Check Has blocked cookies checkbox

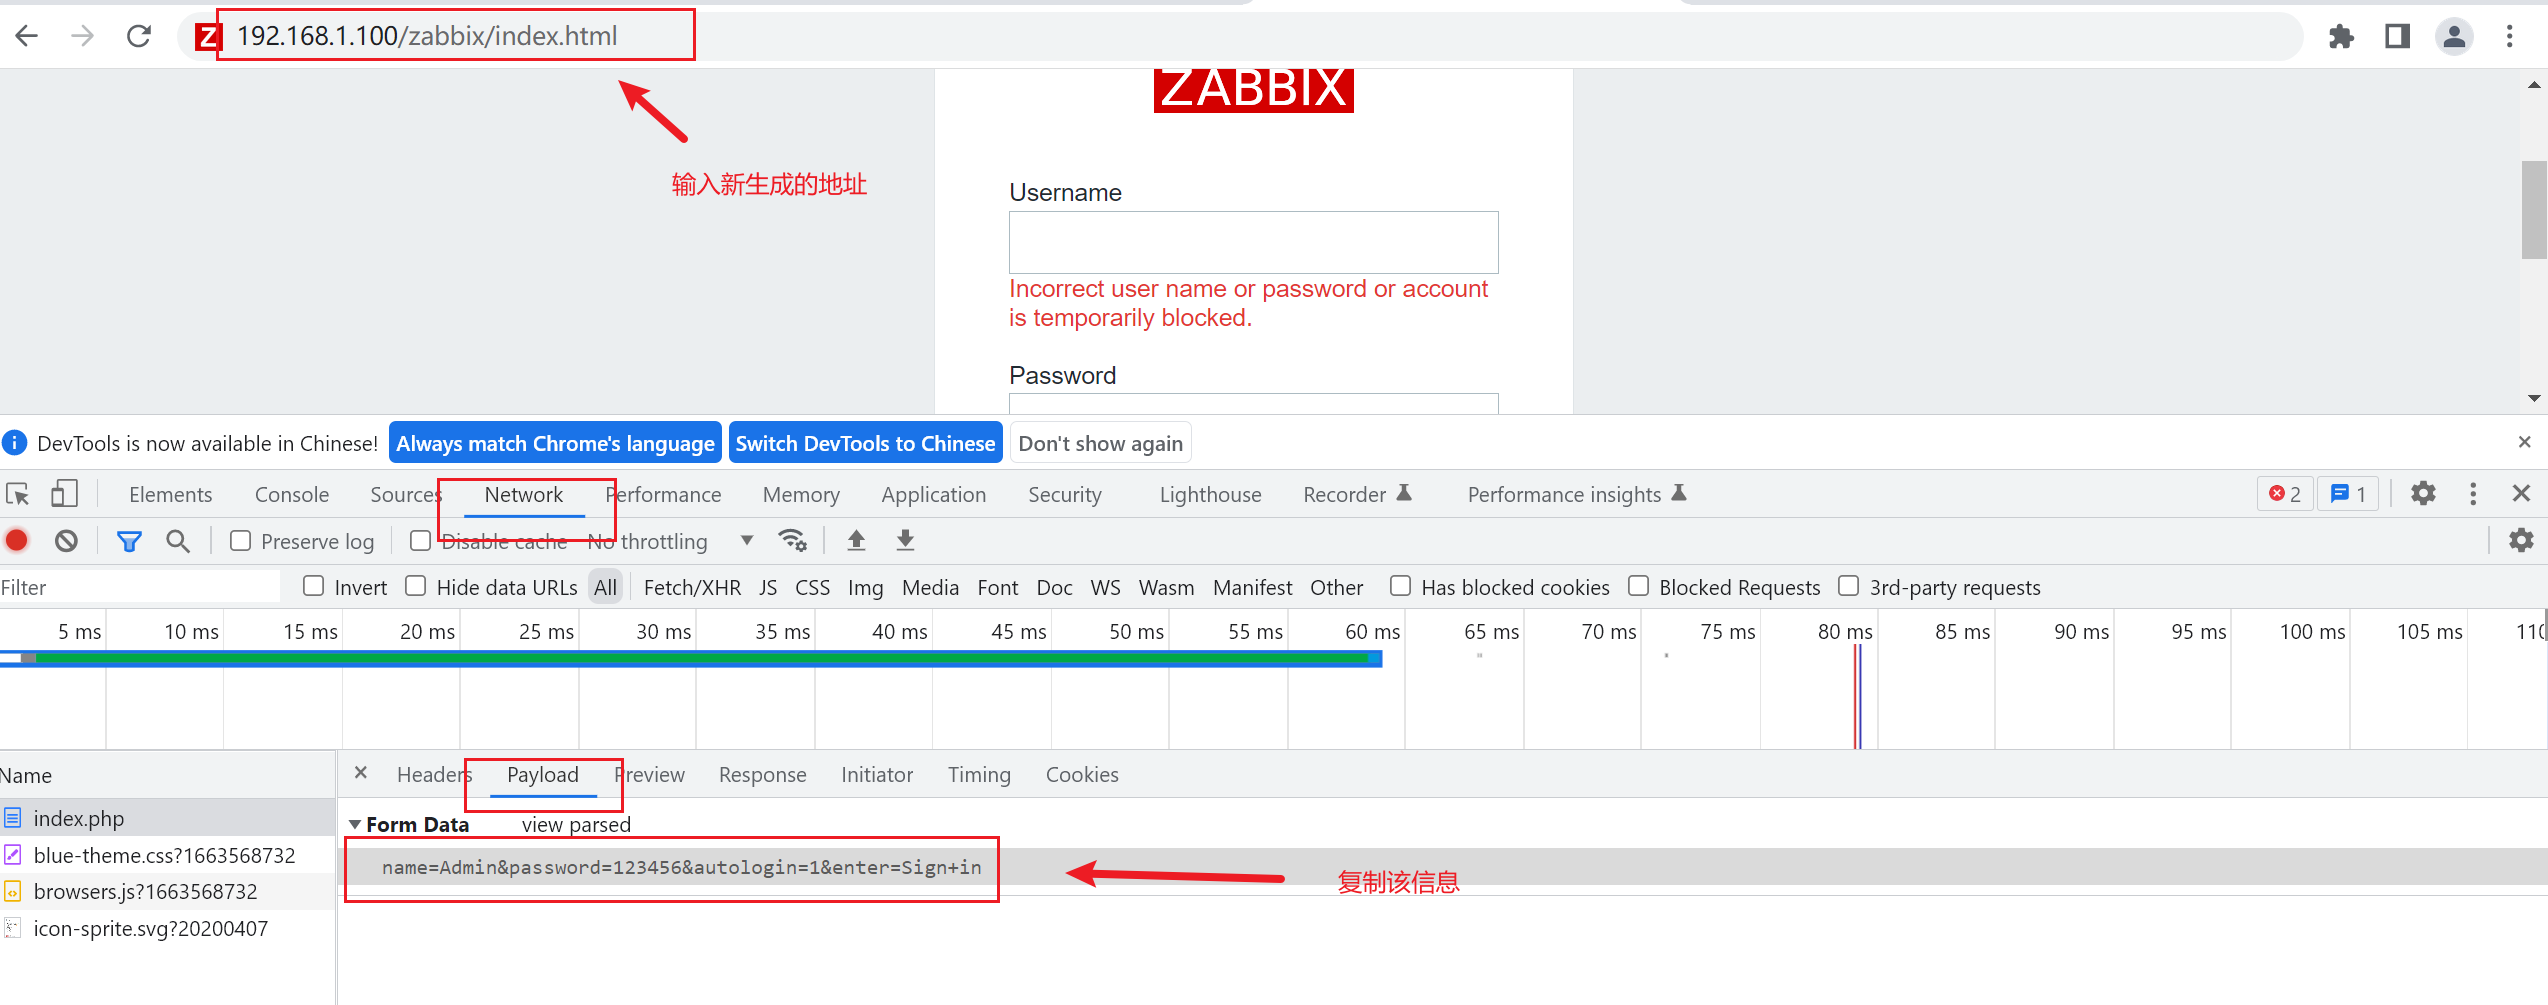(x=1401, y=586)
